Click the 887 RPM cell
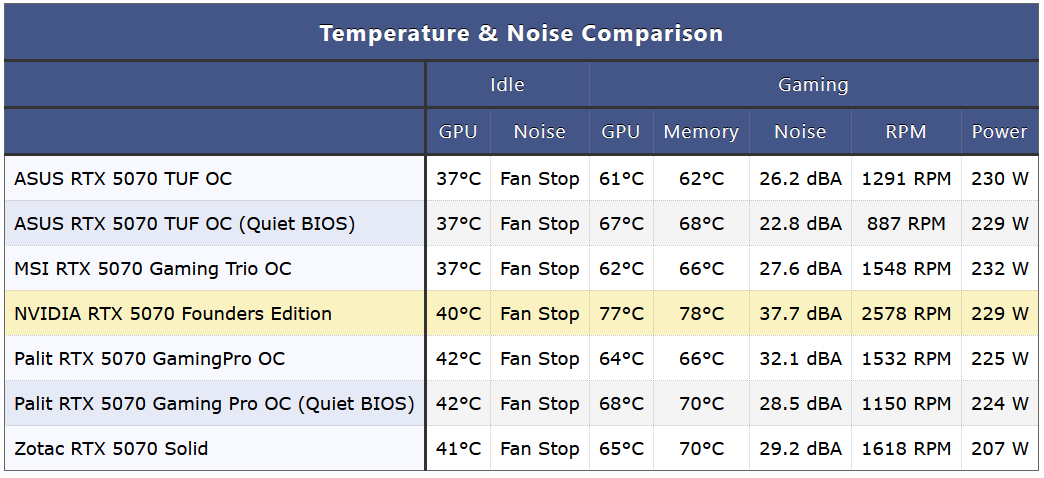 [906, 224]
